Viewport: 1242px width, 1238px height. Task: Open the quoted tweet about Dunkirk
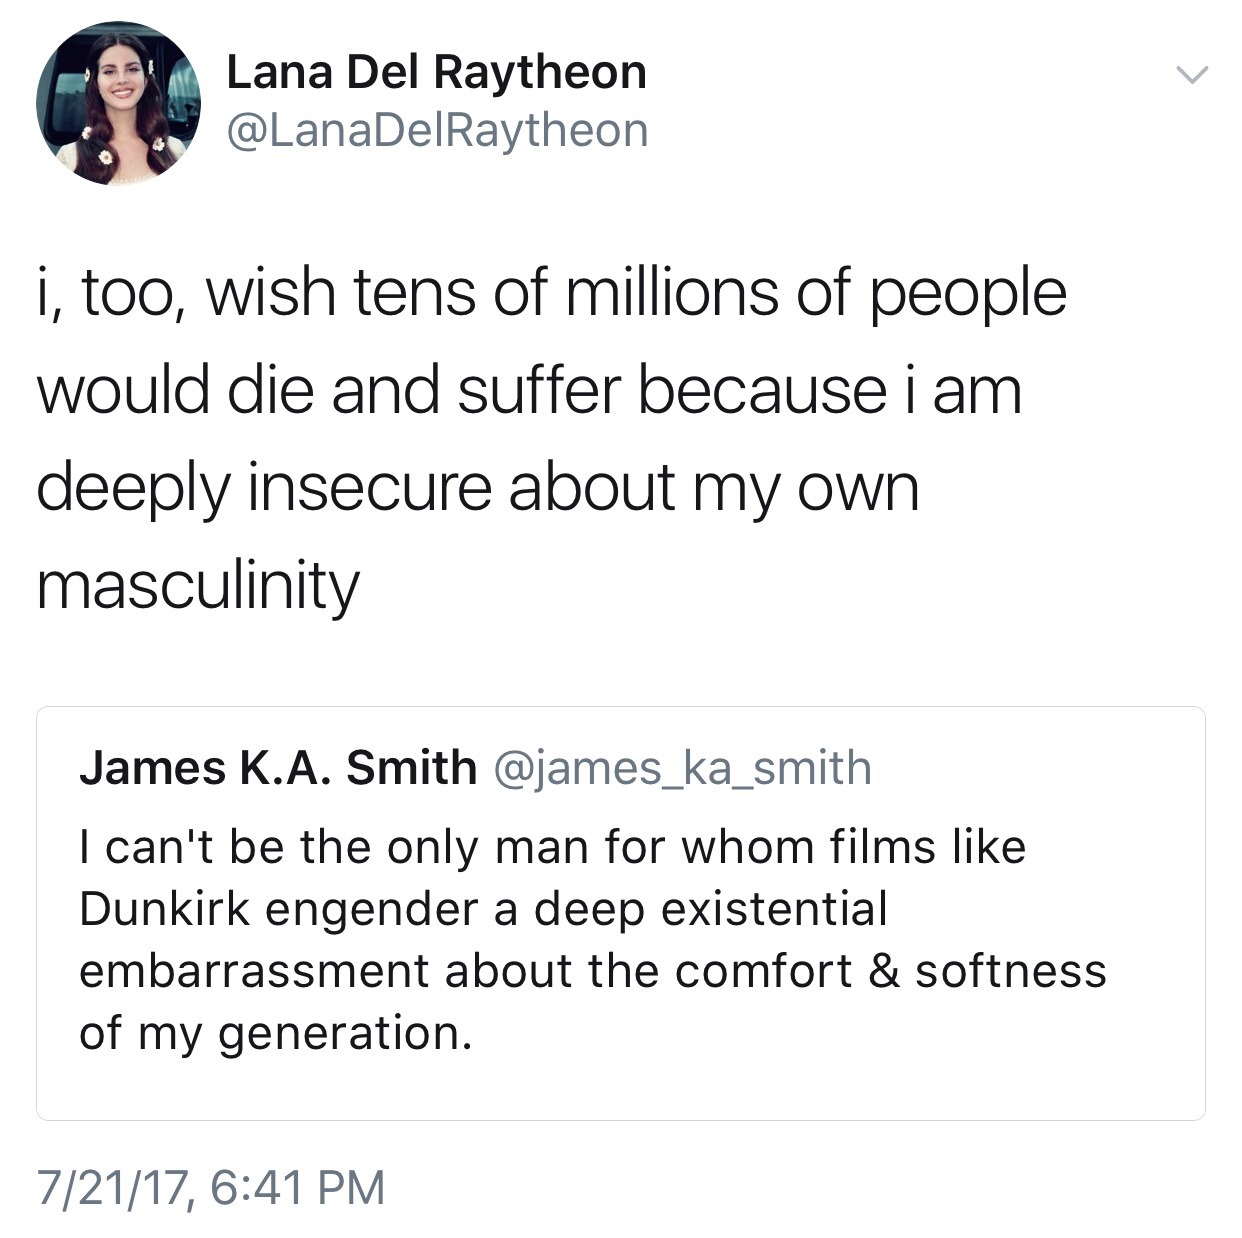click(x=620, y=912)
